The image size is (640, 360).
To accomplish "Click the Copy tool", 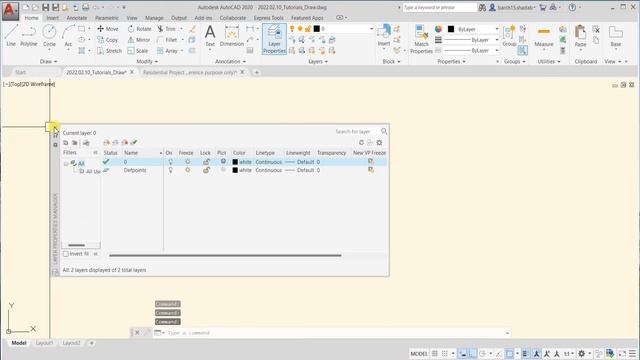I will tap(108, 40).
